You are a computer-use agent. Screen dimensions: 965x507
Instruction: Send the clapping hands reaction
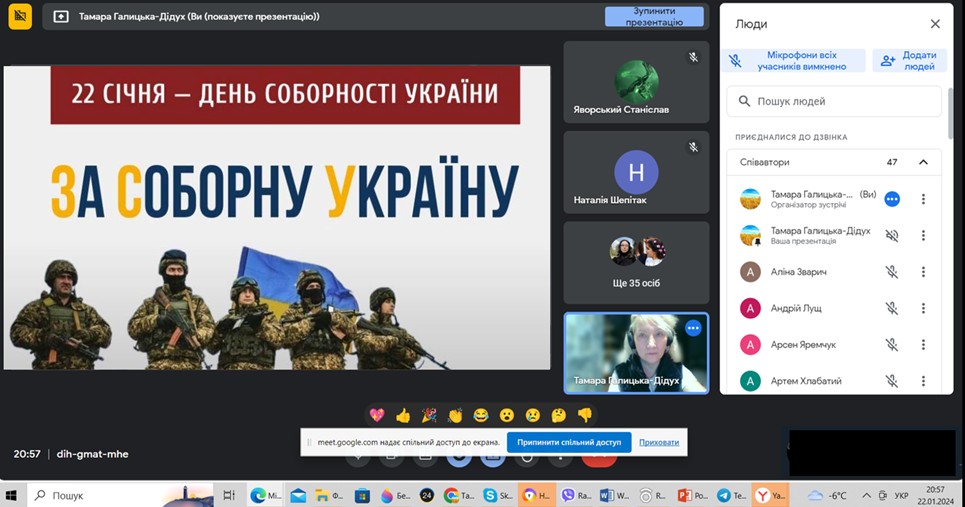[x=455, y=415]
